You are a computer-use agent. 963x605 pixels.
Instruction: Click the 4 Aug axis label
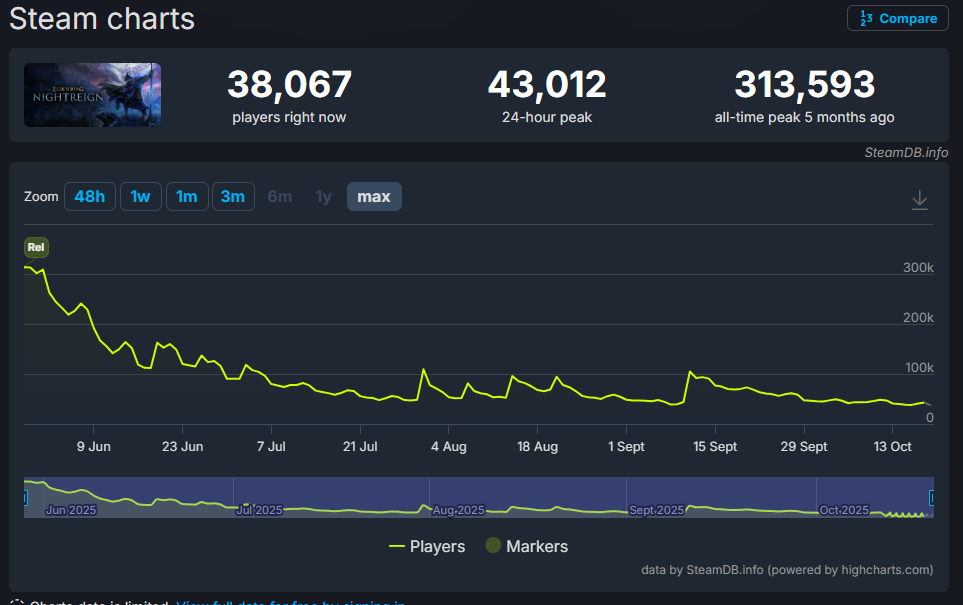[448, 447]
